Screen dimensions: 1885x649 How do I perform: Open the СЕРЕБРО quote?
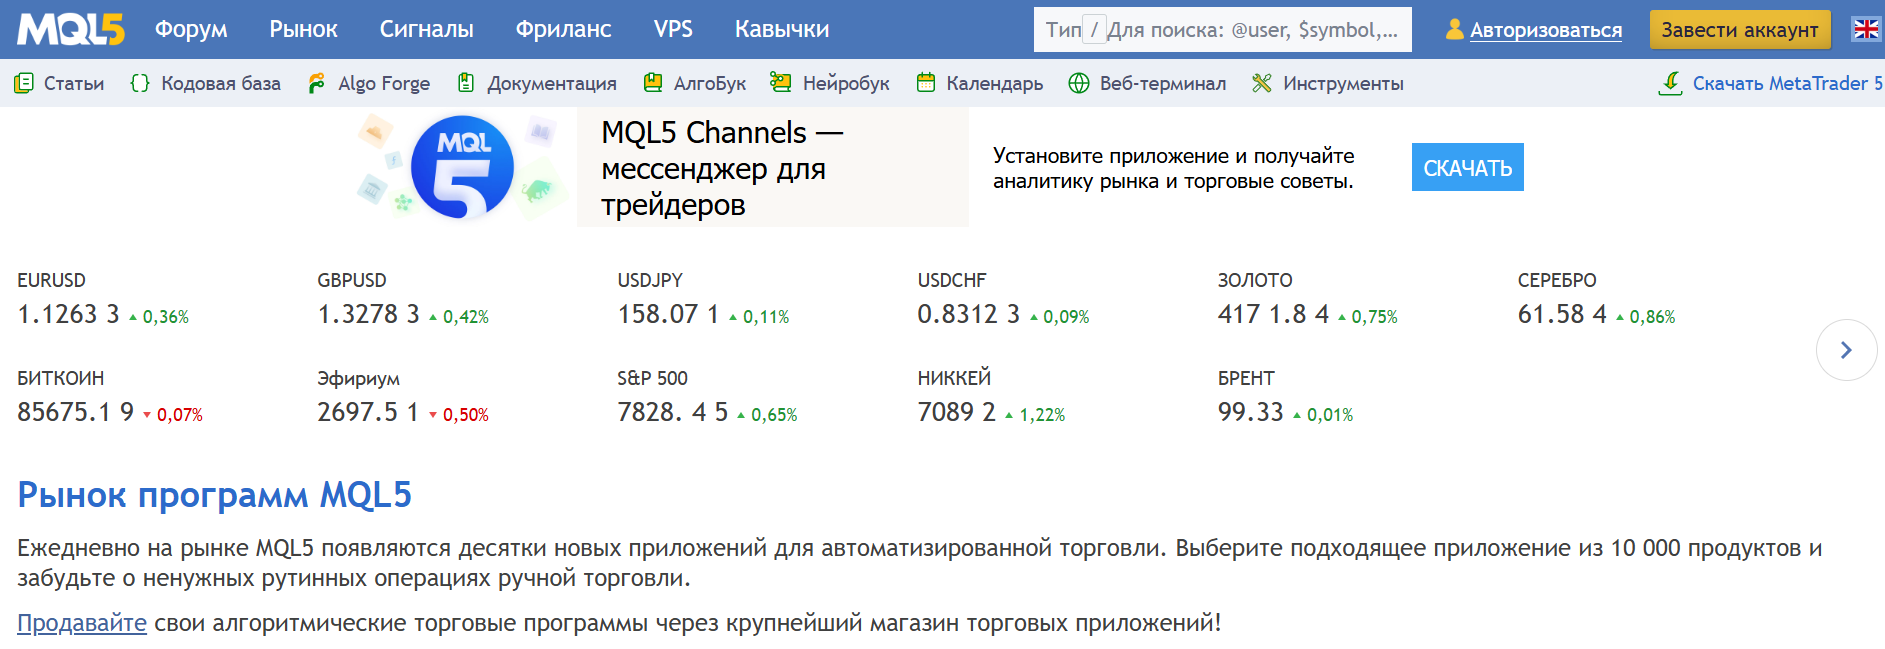click(1597, 300)
